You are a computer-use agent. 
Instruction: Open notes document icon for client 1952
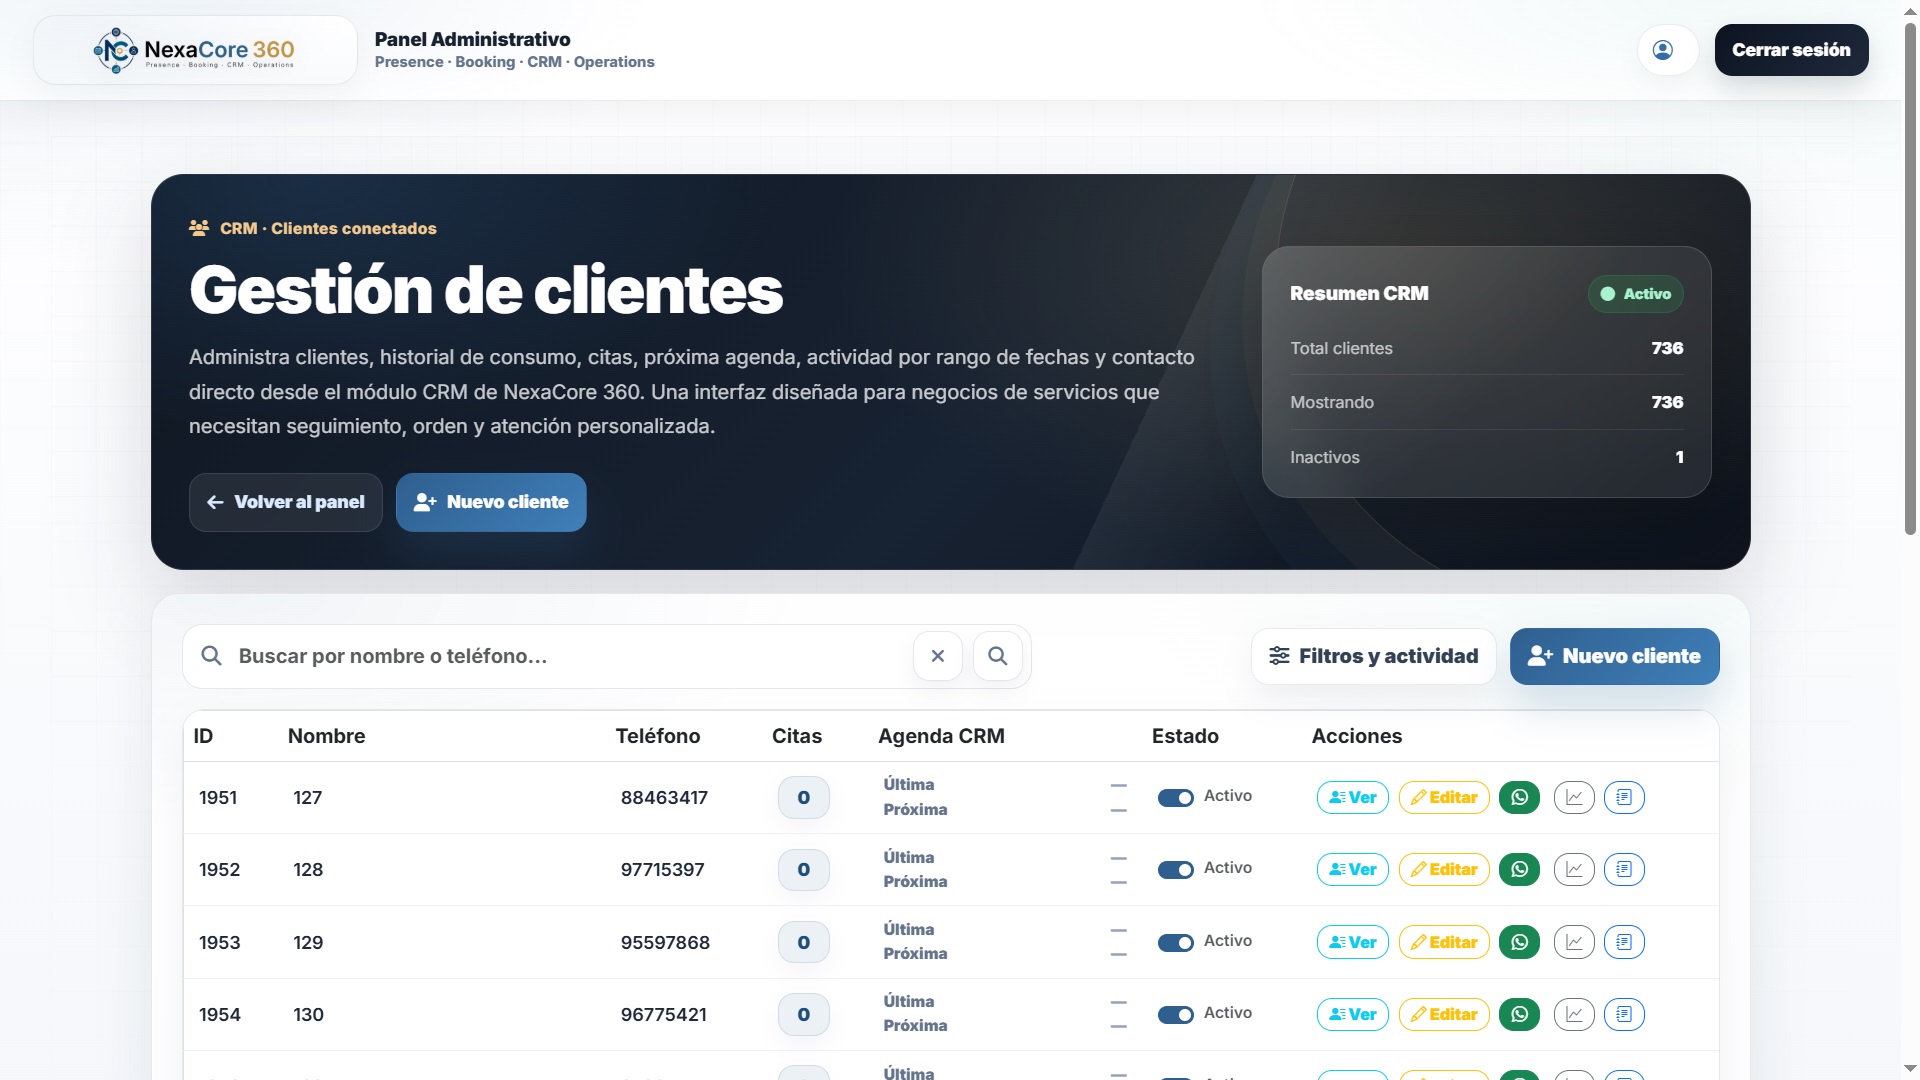pos(1624,869)
